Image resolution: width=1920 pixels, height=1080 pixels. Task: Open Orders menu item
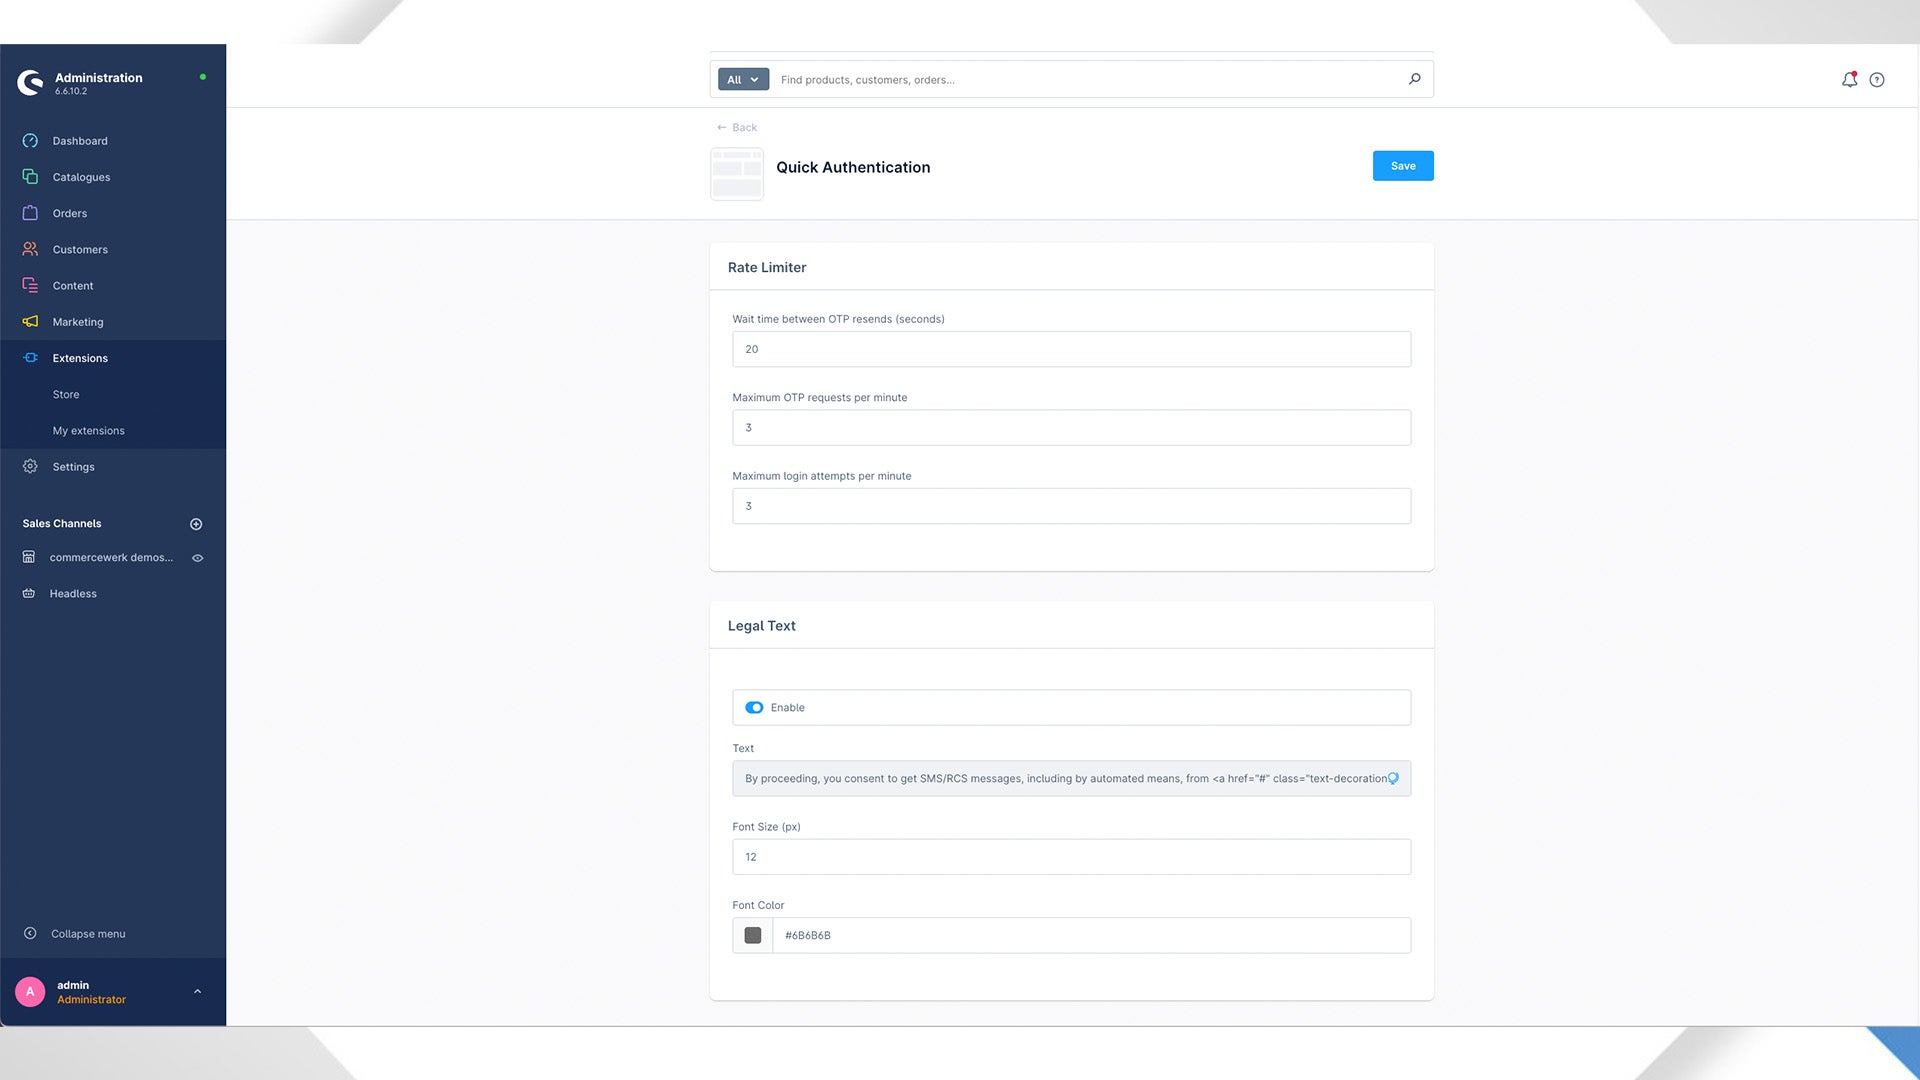(x=69, y=213)
